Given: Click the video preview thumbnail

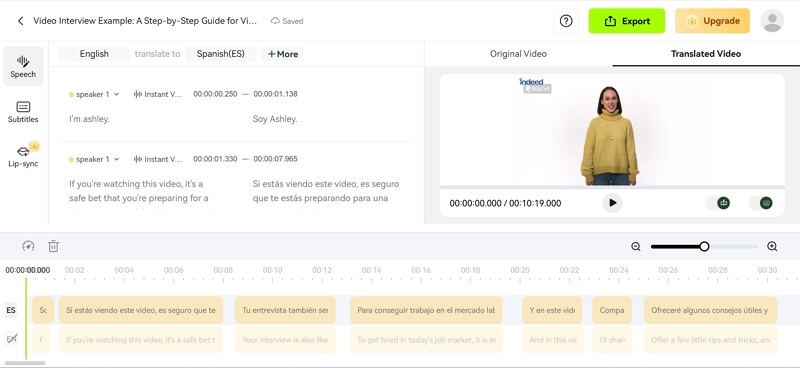Looking at the screenshot, I should (612, 130).
